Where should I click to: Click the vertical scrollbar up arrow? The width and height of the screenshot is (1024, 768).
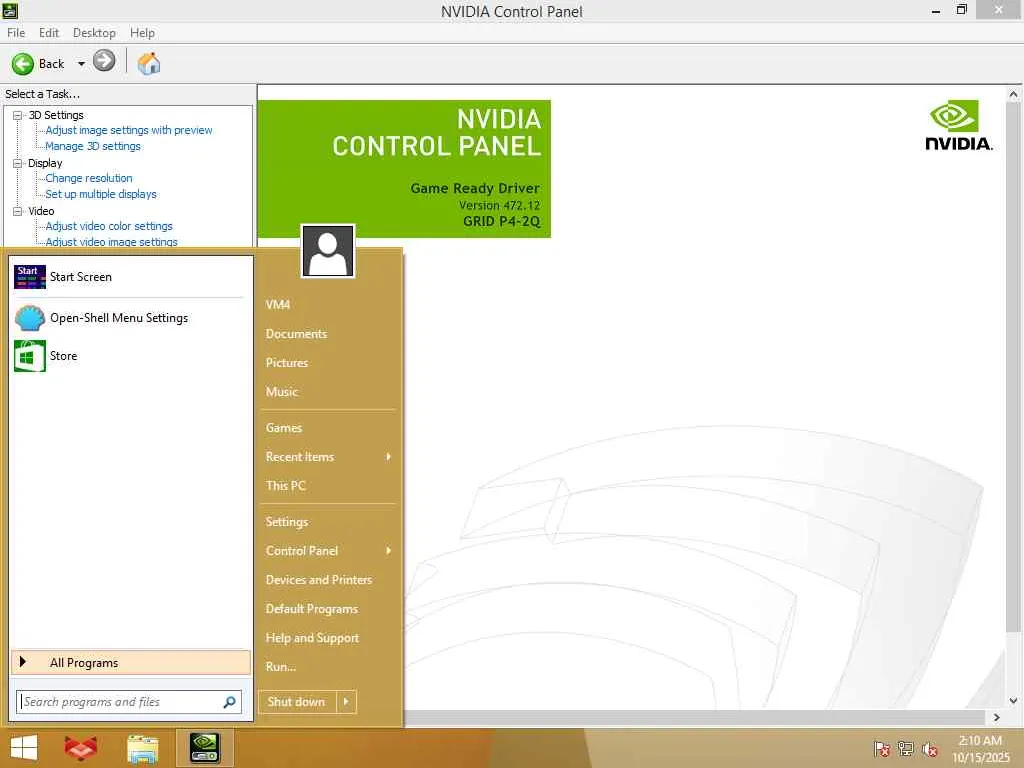coord(1014,94)
